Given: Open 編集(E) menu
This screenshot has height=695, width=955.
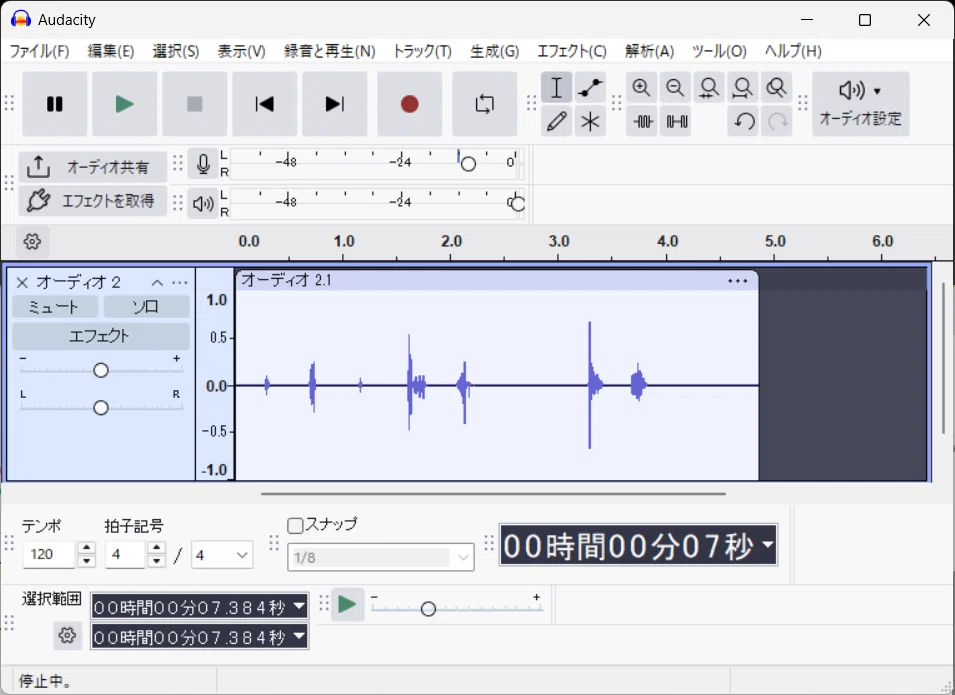Looking at the screenshot, I should pyautogui.click(x=111, y=51).
